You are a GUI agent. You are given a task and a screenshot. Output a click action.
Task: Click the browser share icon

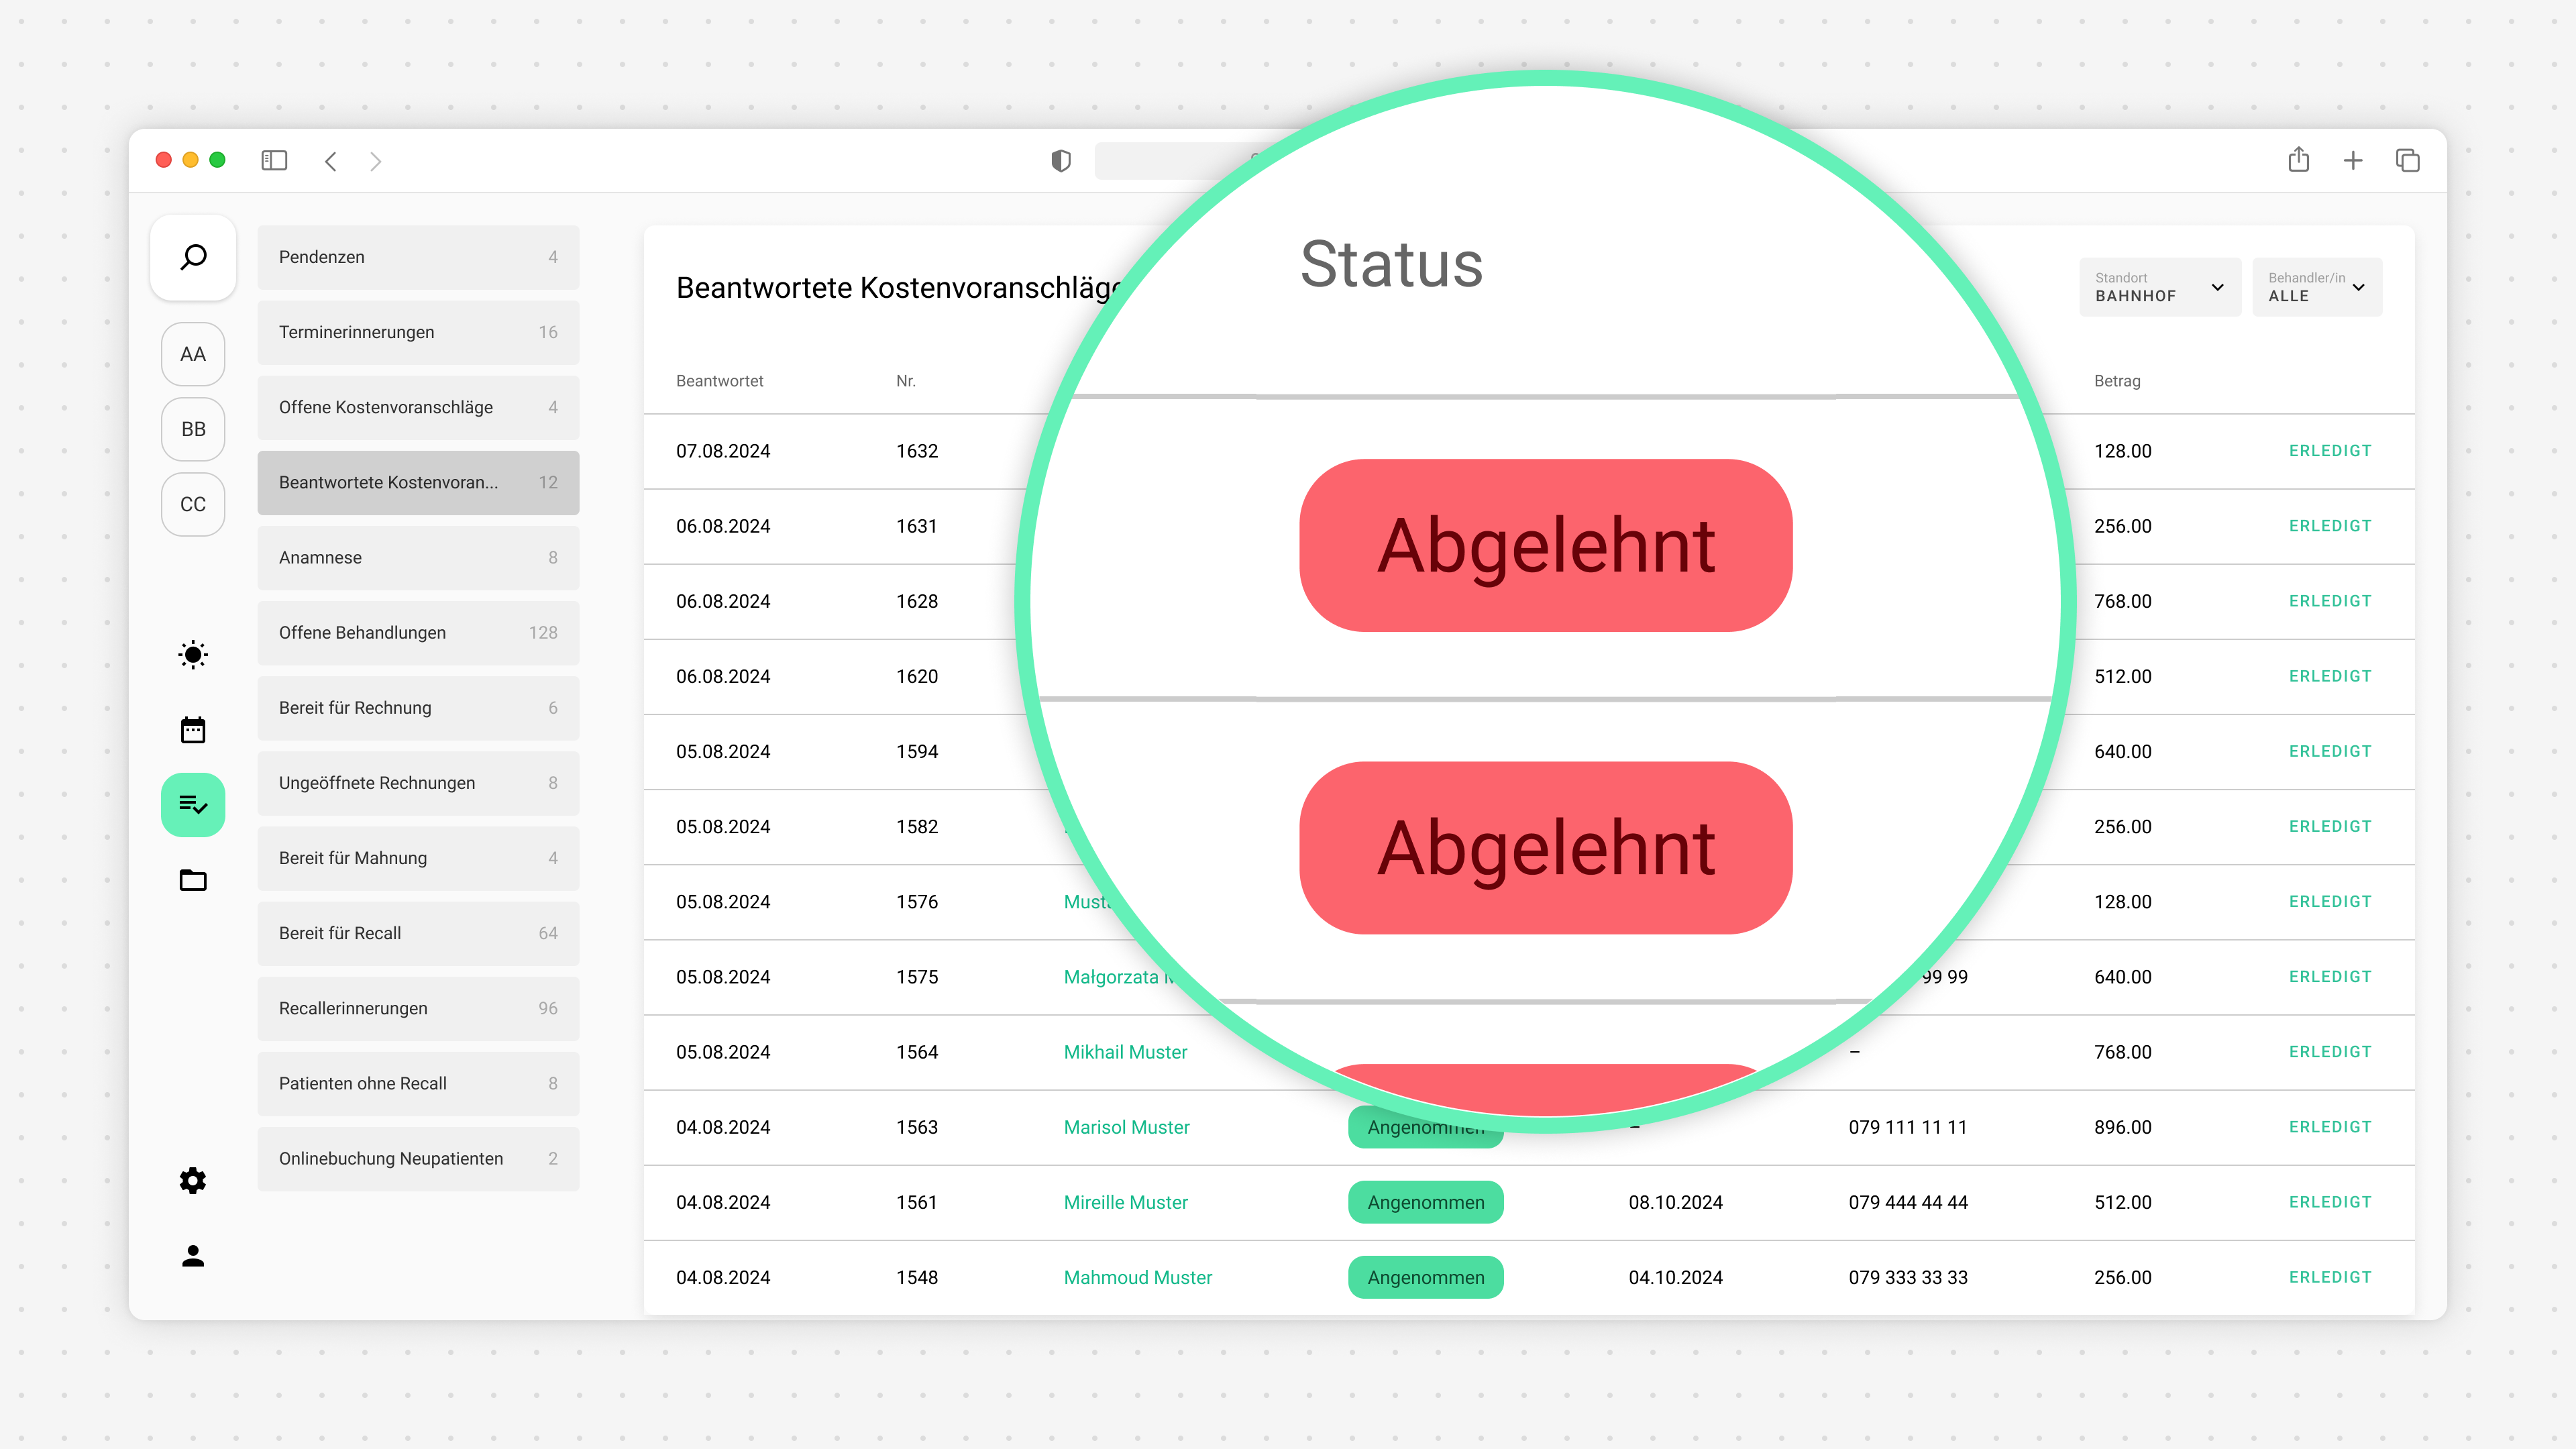pos(2298,160)
